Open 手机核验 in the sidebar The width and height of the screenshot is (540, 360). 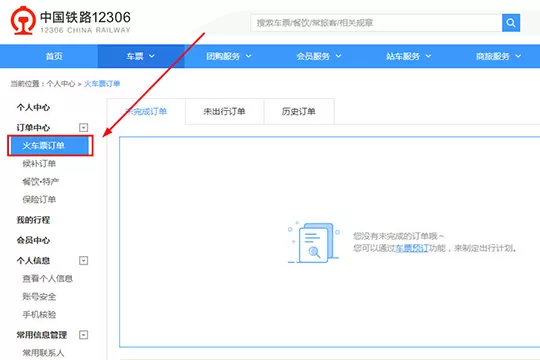coord(39,314)
